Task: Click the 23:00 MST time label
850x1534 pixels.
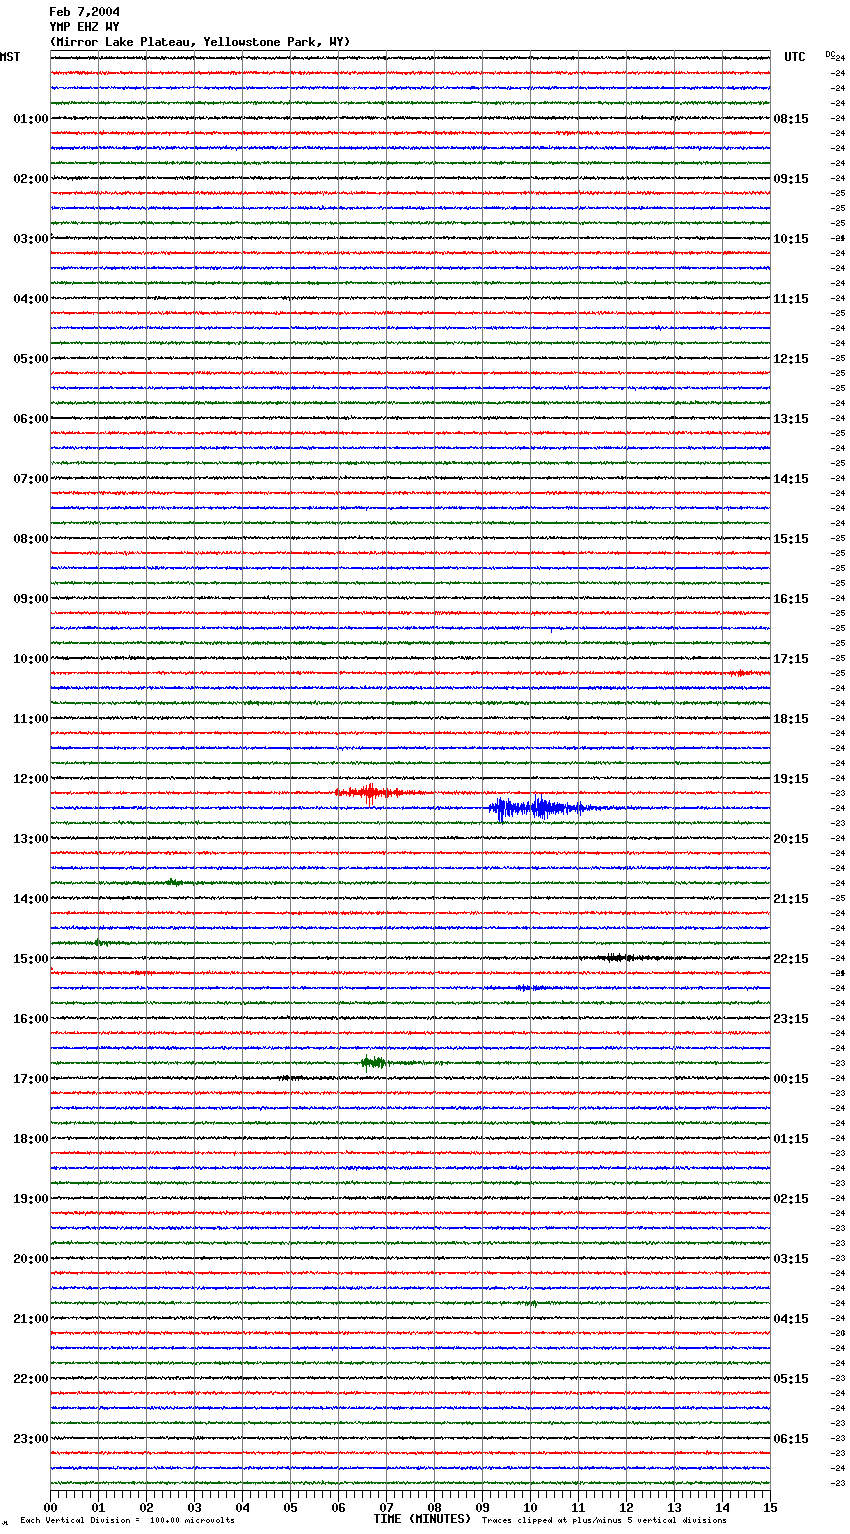Action: point(31,1439)
